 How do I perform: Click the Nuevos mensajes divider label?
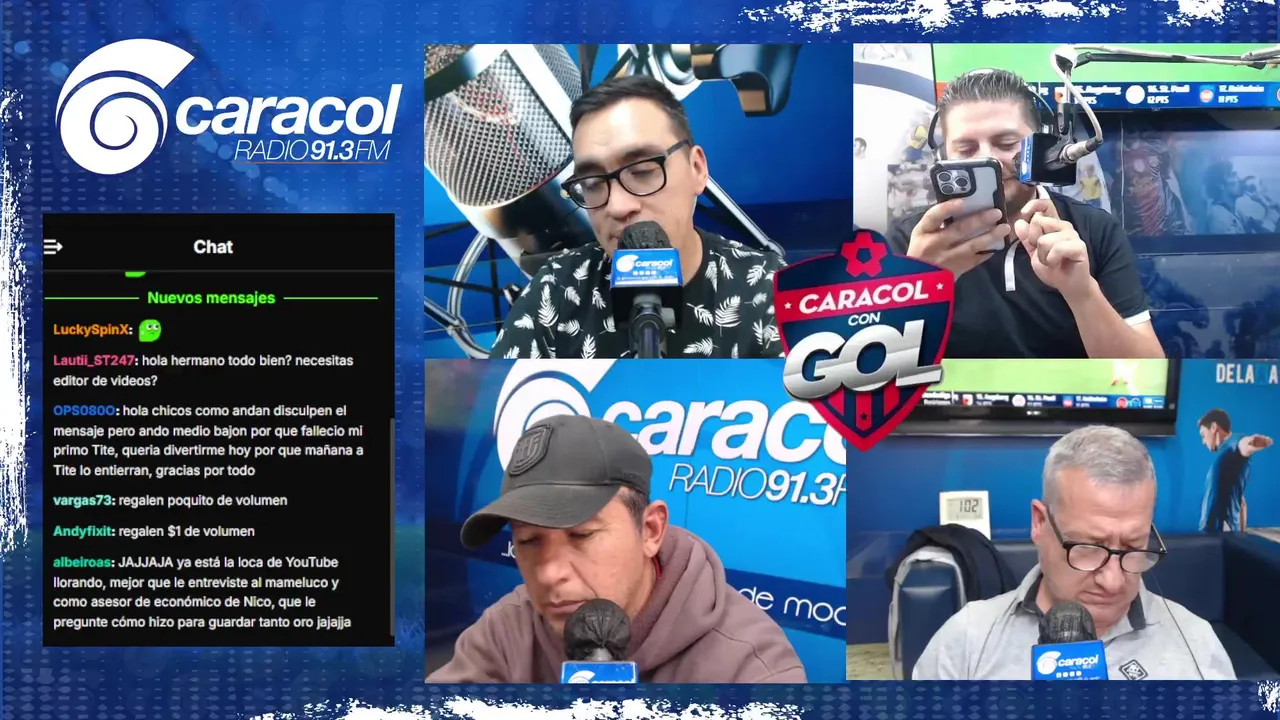(211, 298)
